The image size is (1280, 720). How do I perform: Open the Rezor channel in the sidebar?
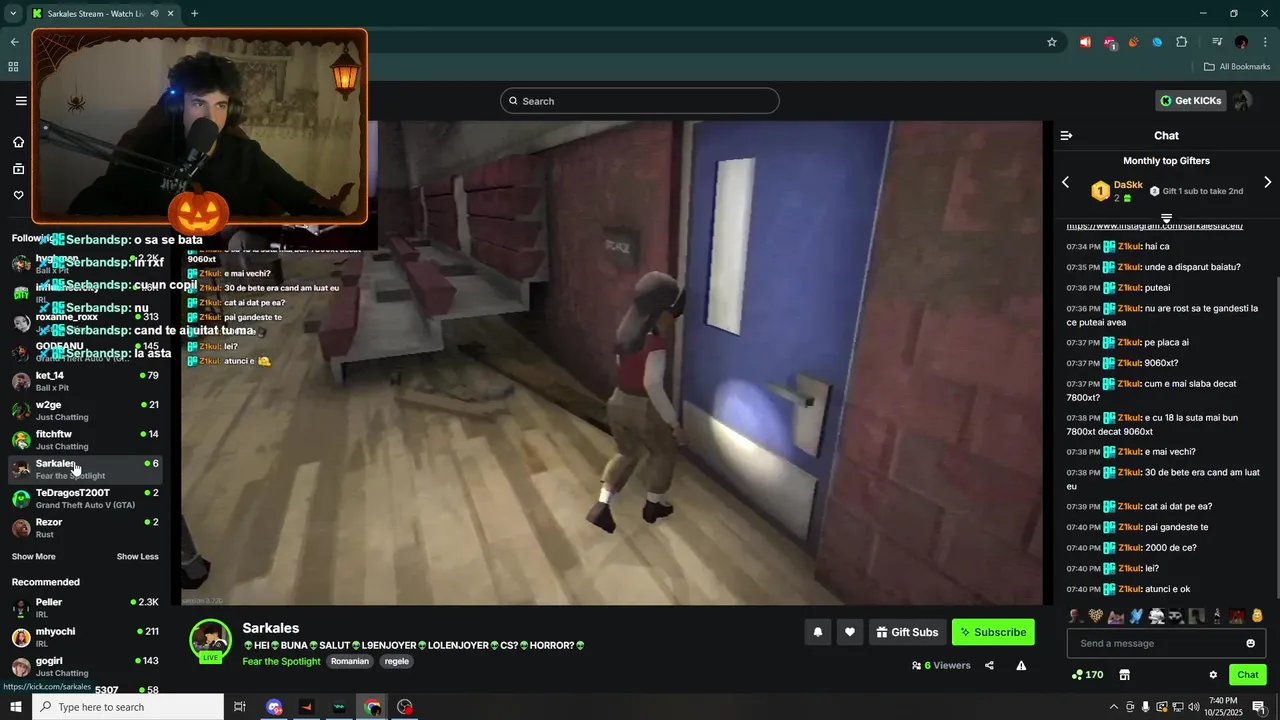[x=86, y=528]
